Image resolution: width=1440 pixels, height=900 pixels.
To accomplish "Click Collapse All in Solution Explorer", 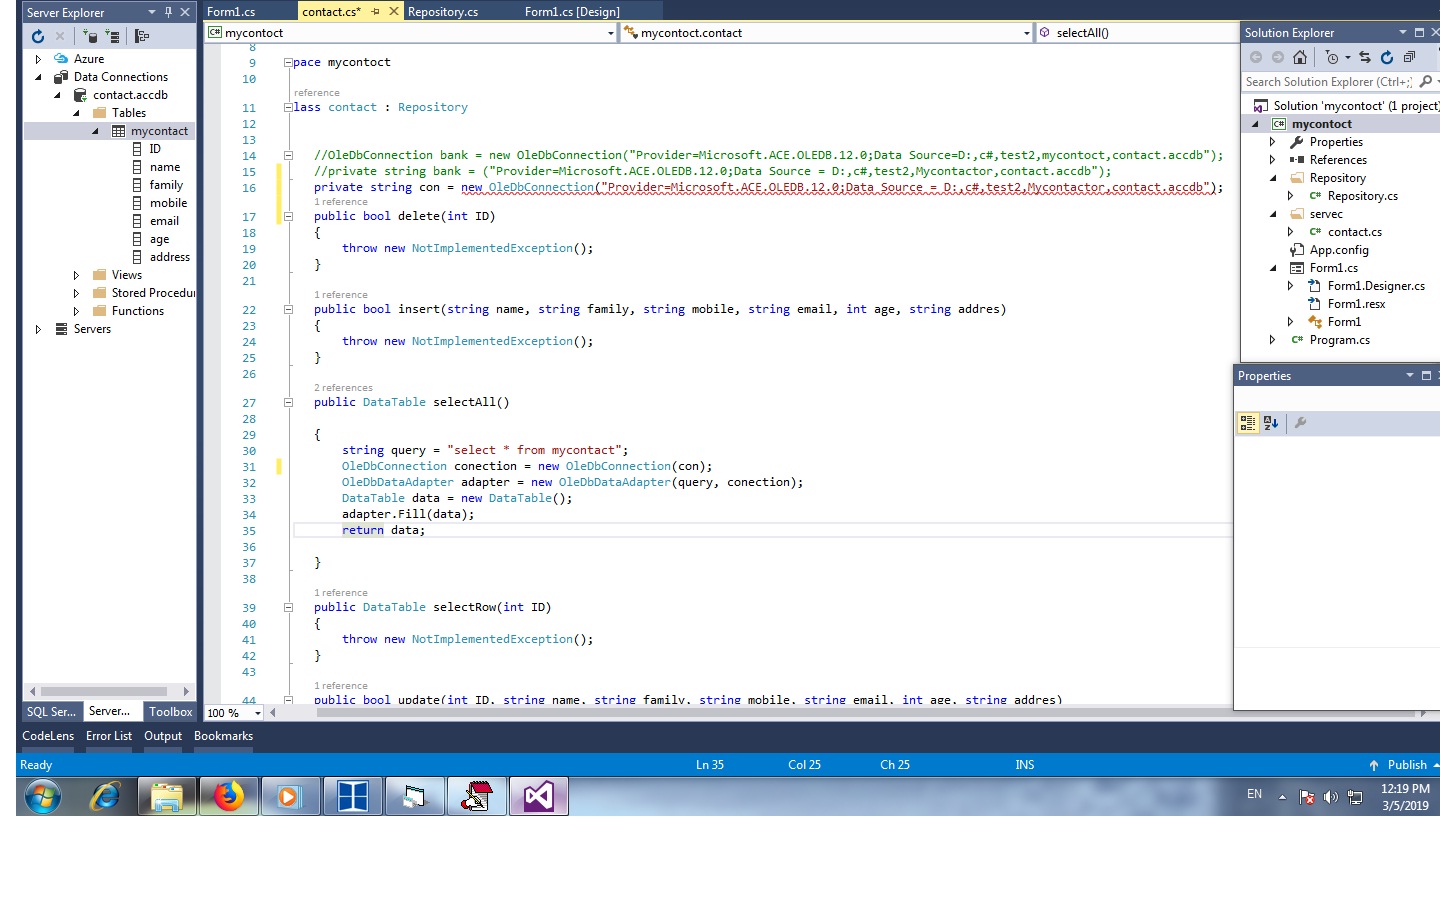I will tap(1409, 57).
